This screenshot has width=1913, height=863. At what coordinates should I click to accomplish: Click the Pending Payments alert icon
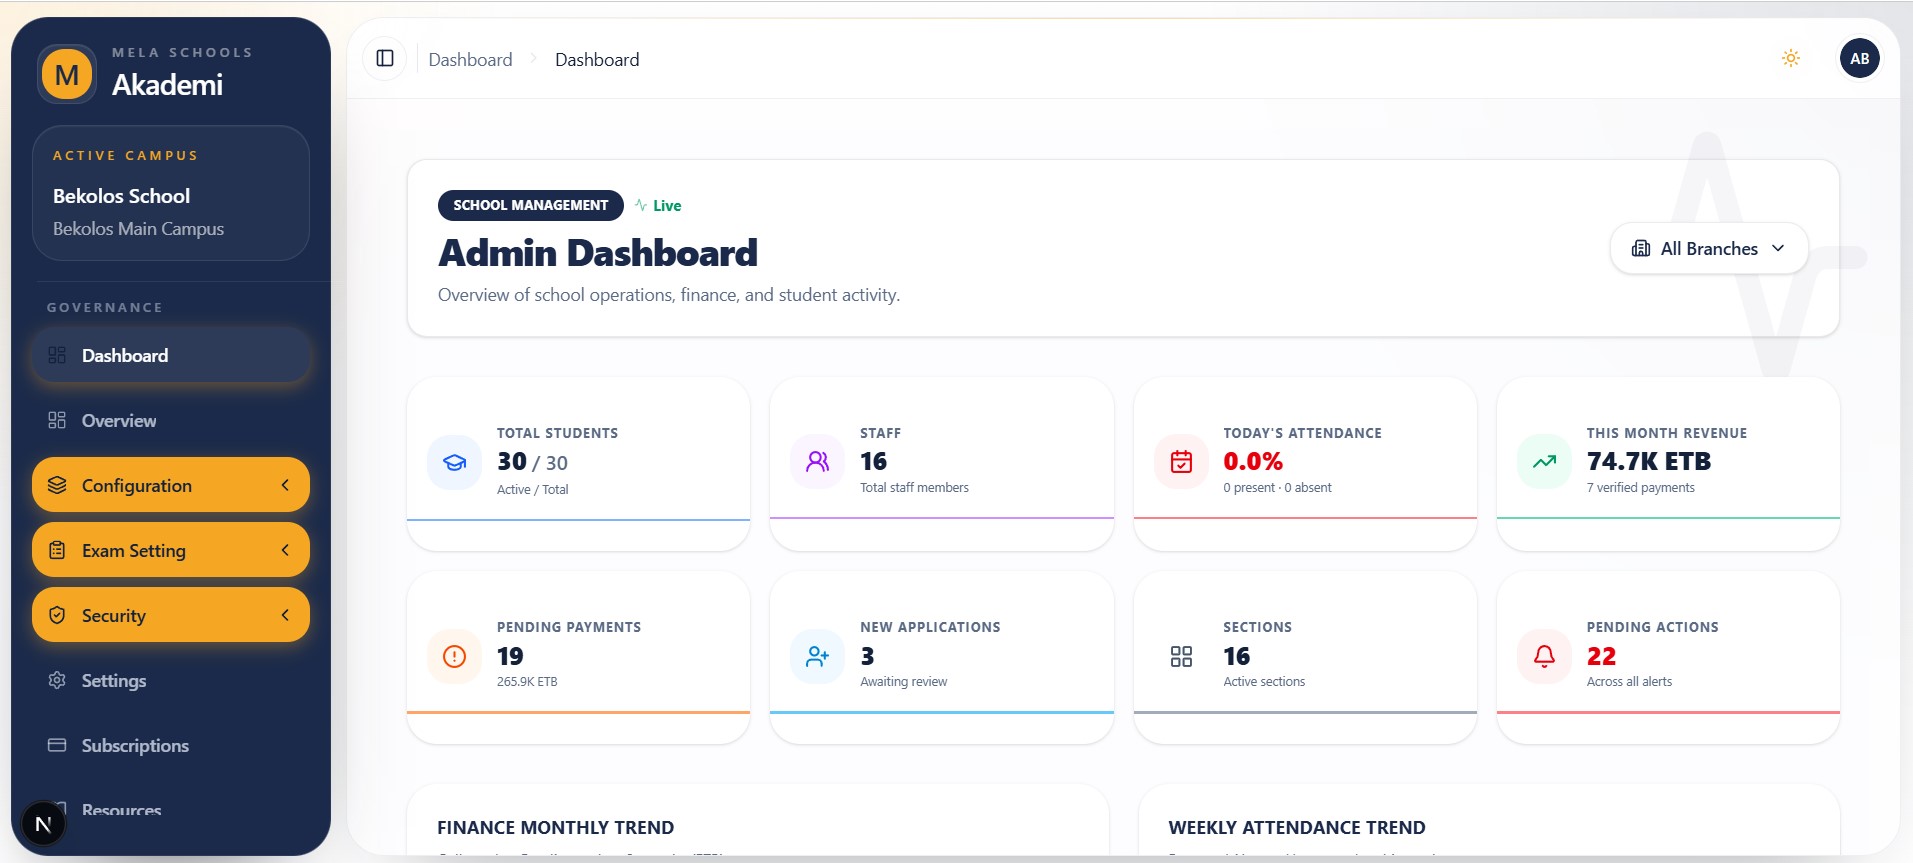pos(455,656)
